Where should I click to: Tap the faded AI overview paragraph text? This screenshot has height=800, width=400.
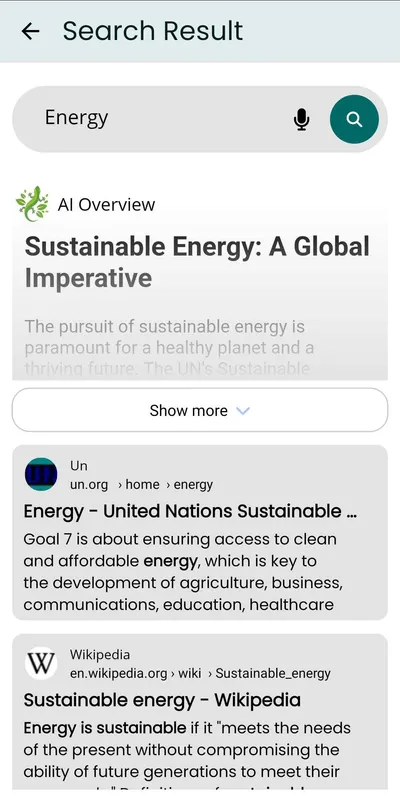[x=168, y=347]
